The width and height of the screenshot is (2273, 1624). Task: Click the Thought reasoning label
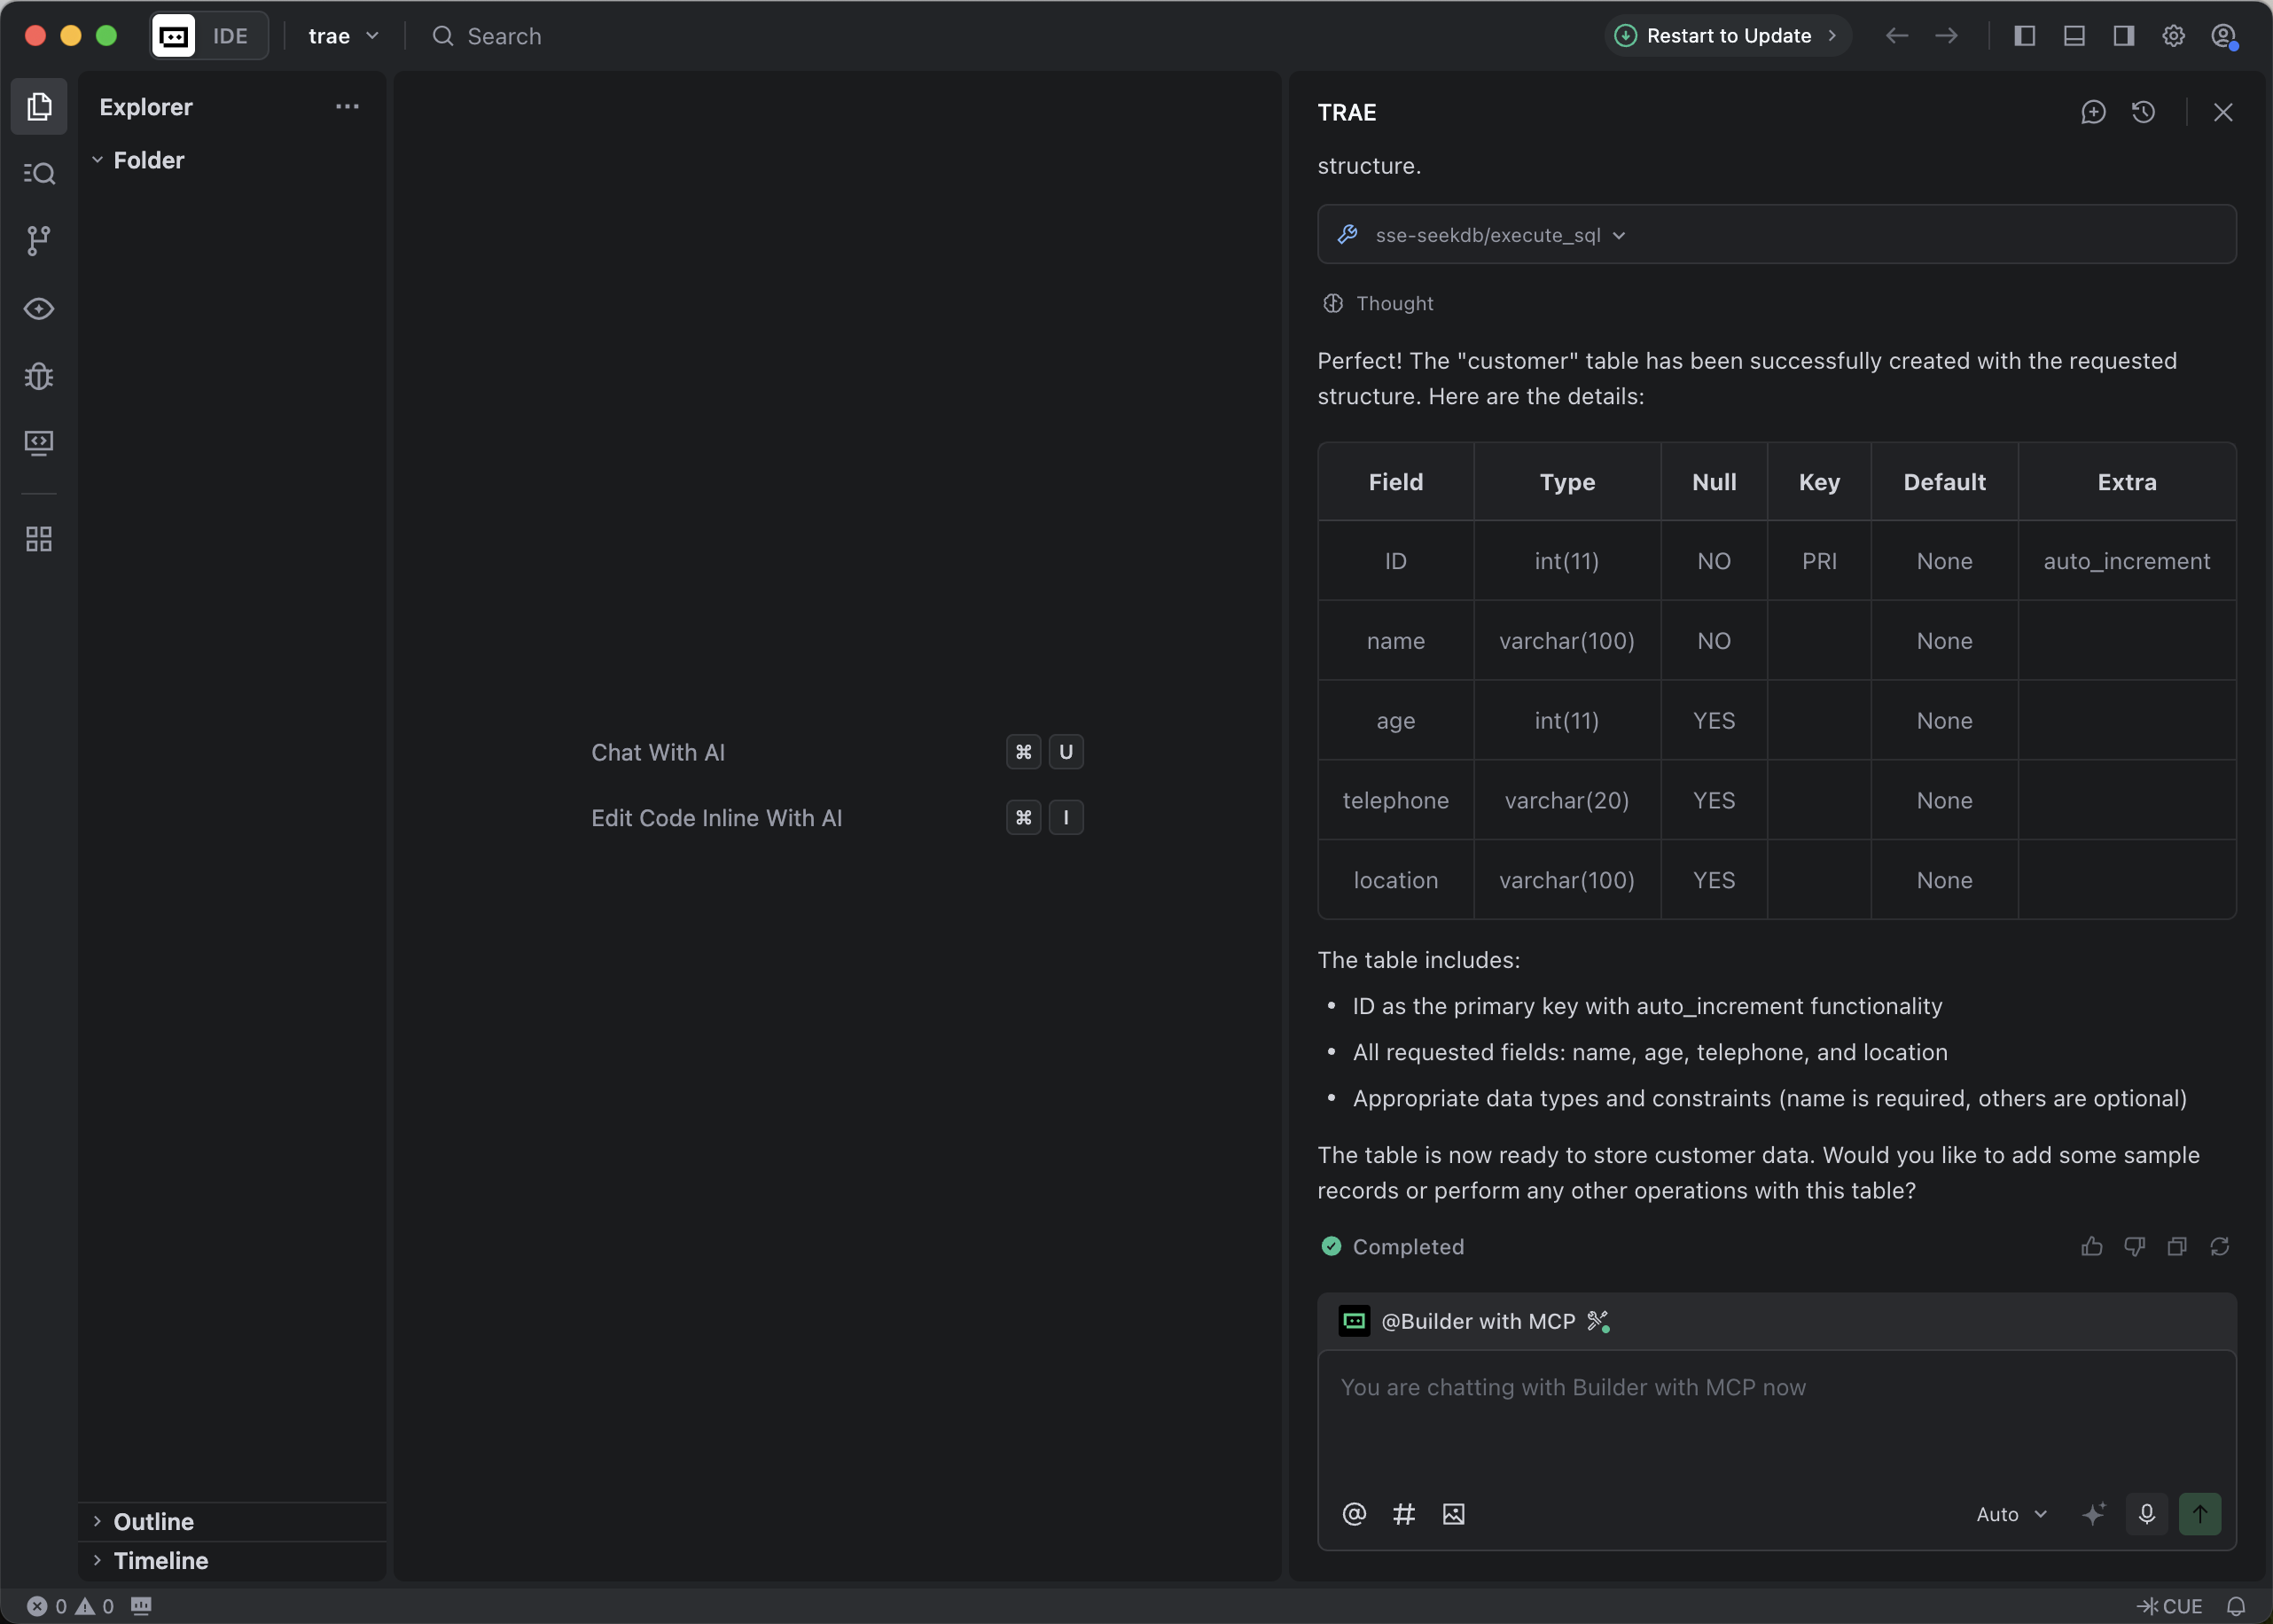coord(1393,303)
